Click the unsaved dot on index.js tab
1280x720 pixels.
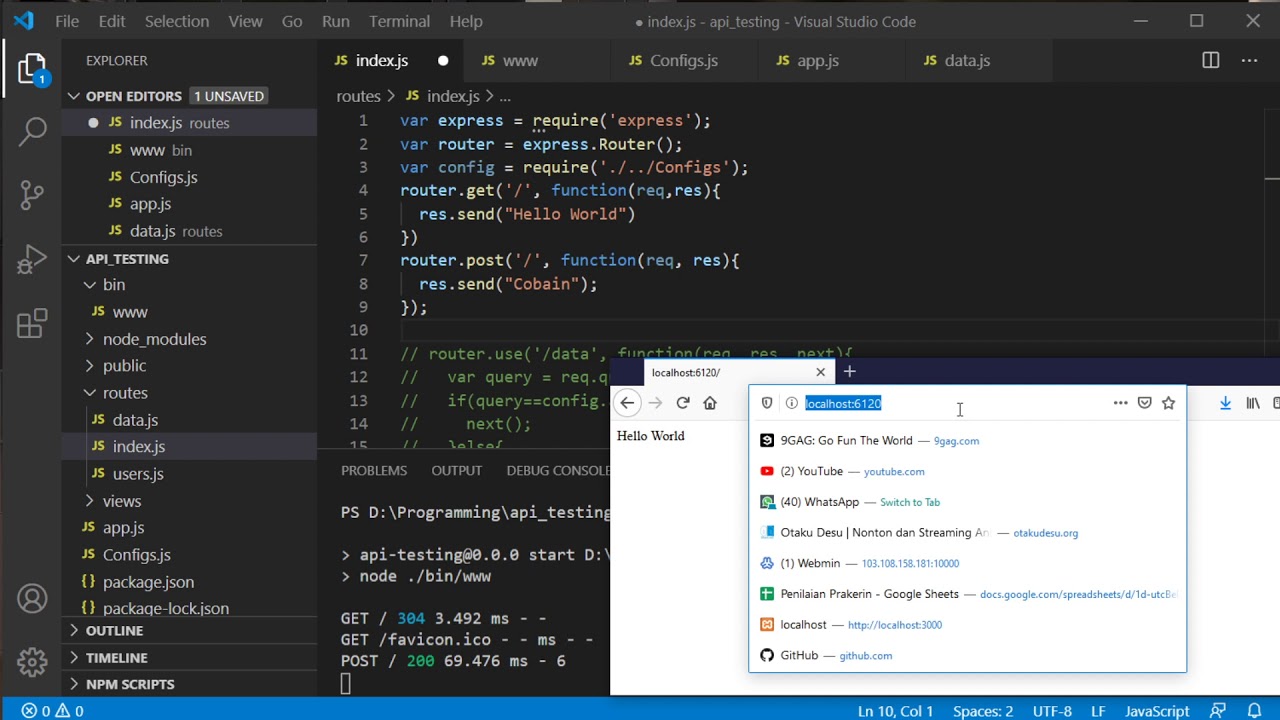coord(443,61)
